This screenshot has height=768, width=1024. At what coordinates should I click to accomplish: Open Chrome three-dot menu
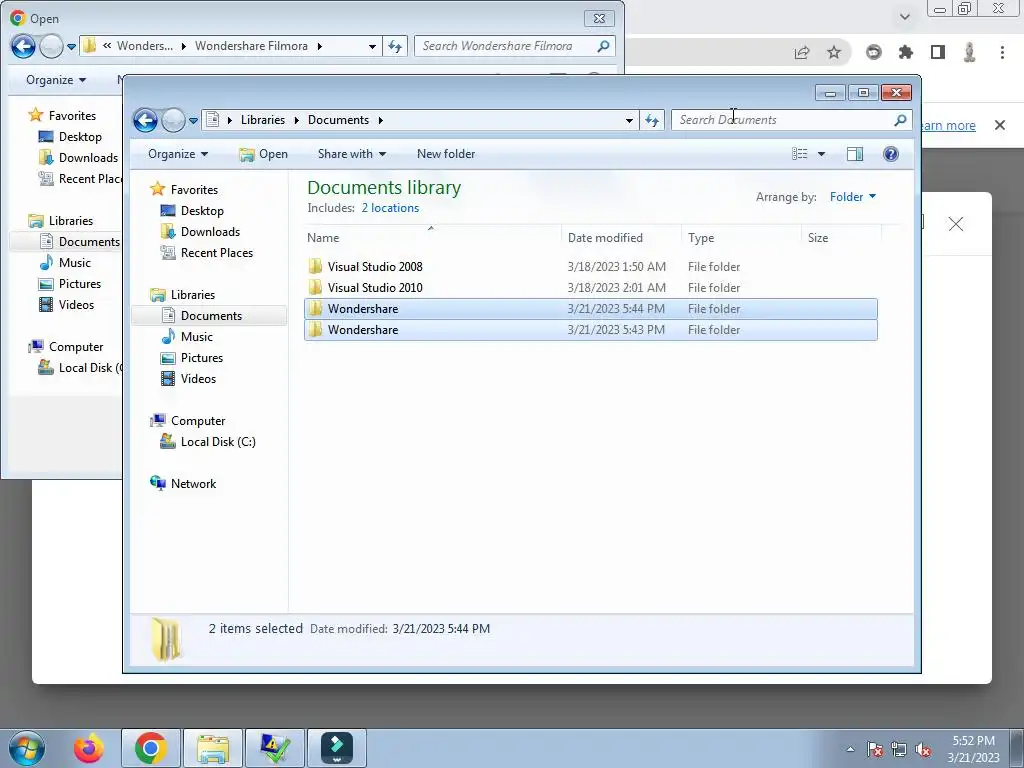click(x=1002, y=52)
